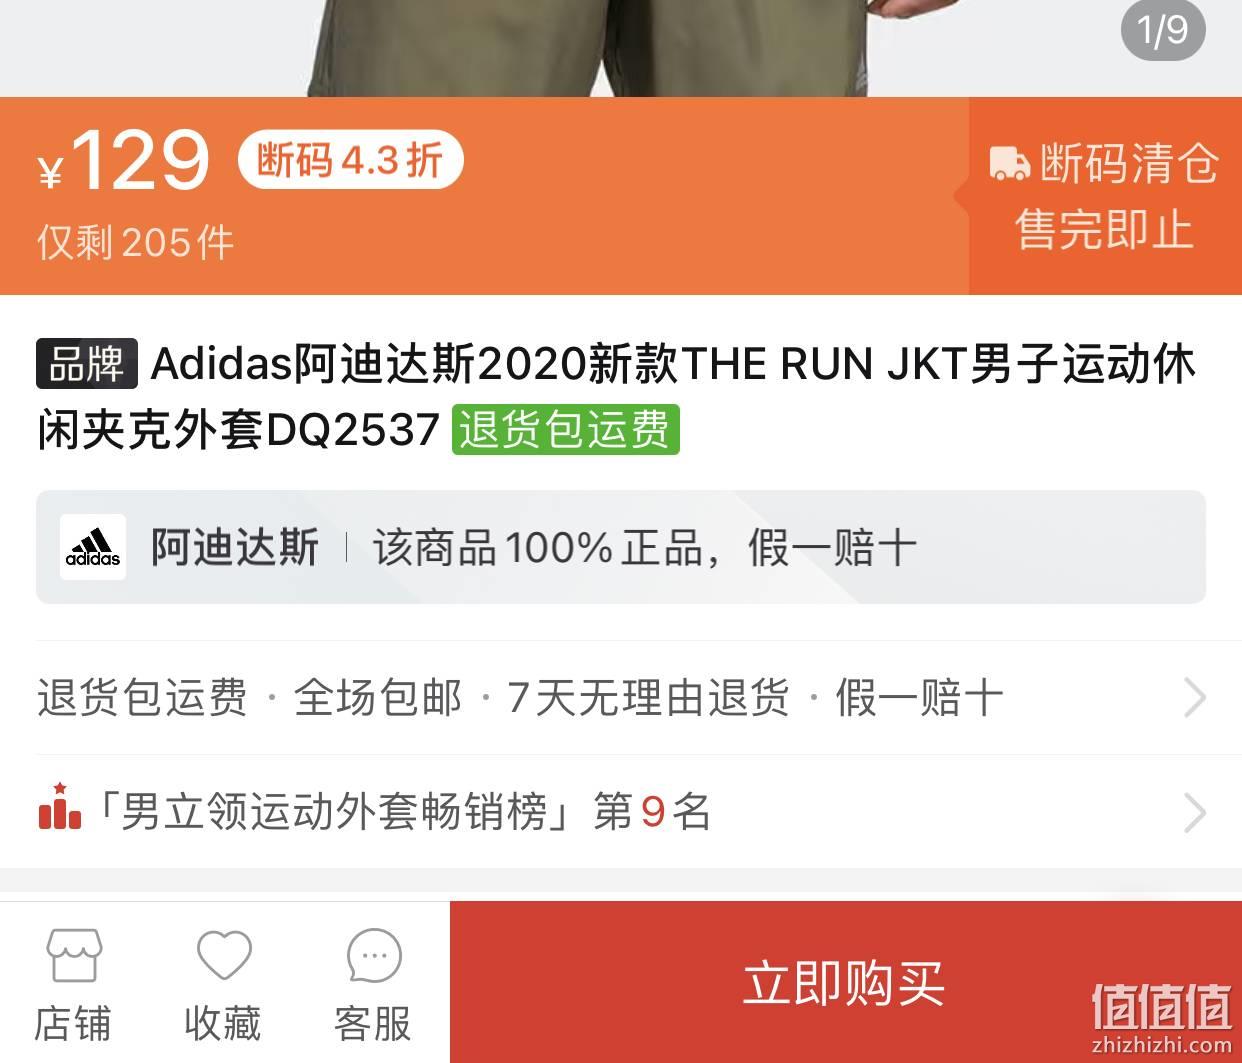
Task: Open the 店铺 store icon
Action: pyautogui.click(x=74, y=955)
